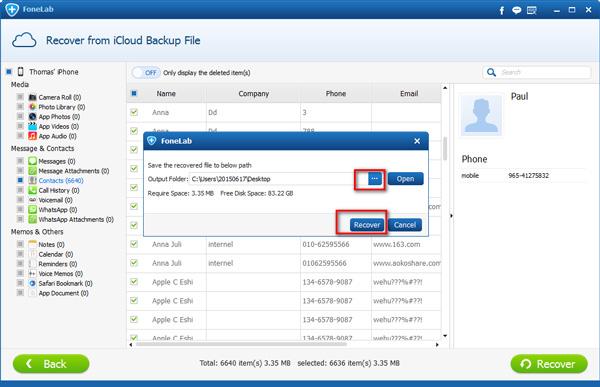Sort by the Company column header
Viewport: 600px width, 387px height.
coord(253,93)
